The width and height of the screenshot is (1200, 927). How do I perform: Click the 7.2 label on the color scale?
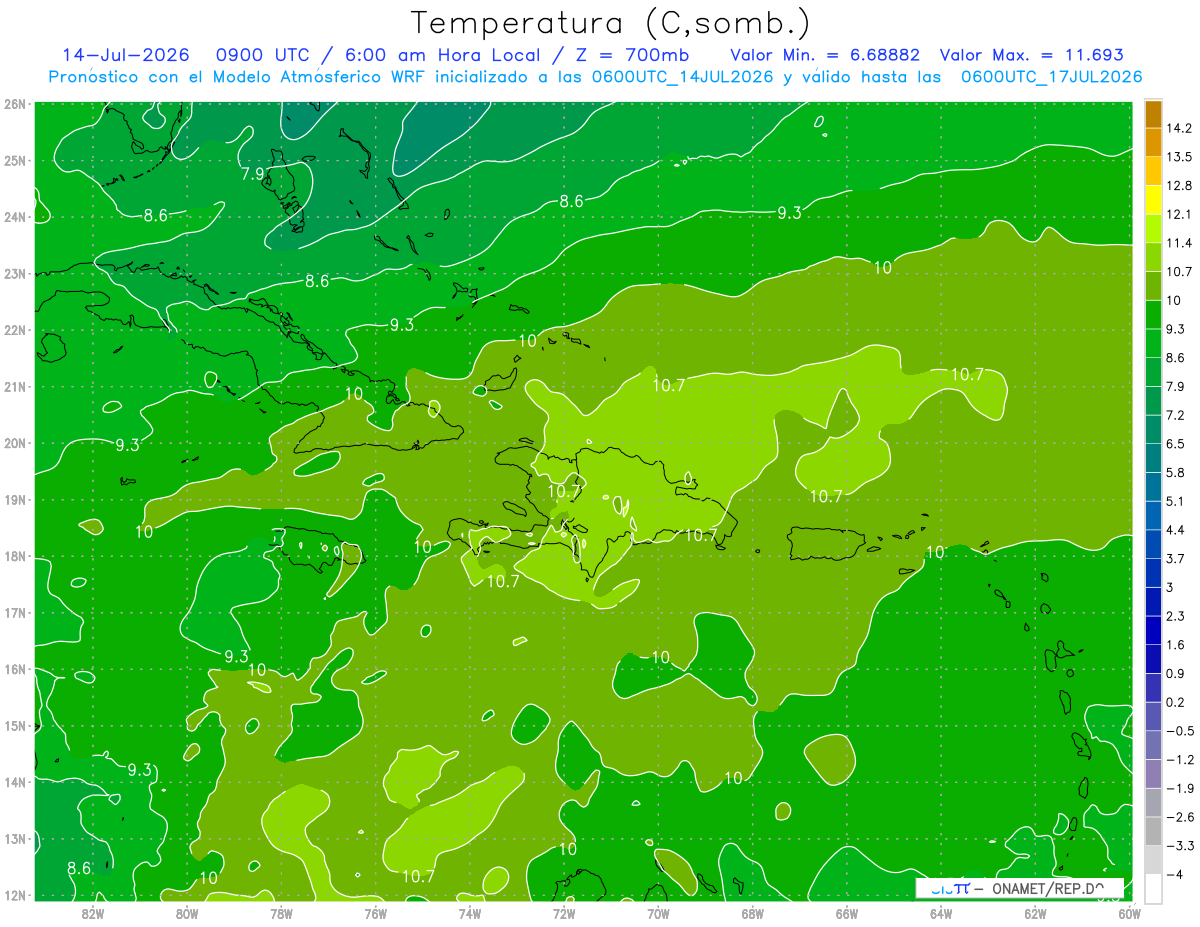click(x=1176, y=415)
